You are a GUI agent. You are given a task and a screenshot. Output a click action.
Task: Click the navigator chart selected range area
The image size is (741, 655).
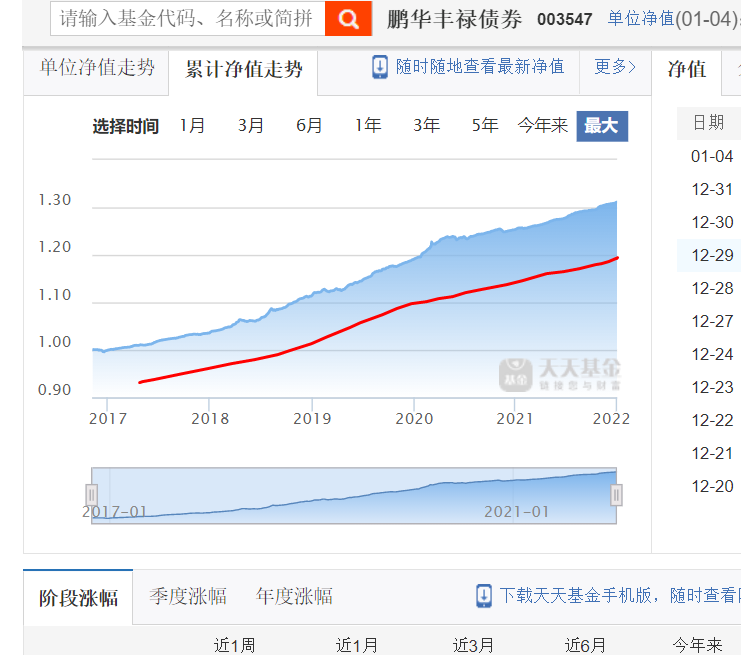click(x=354, y=495)
